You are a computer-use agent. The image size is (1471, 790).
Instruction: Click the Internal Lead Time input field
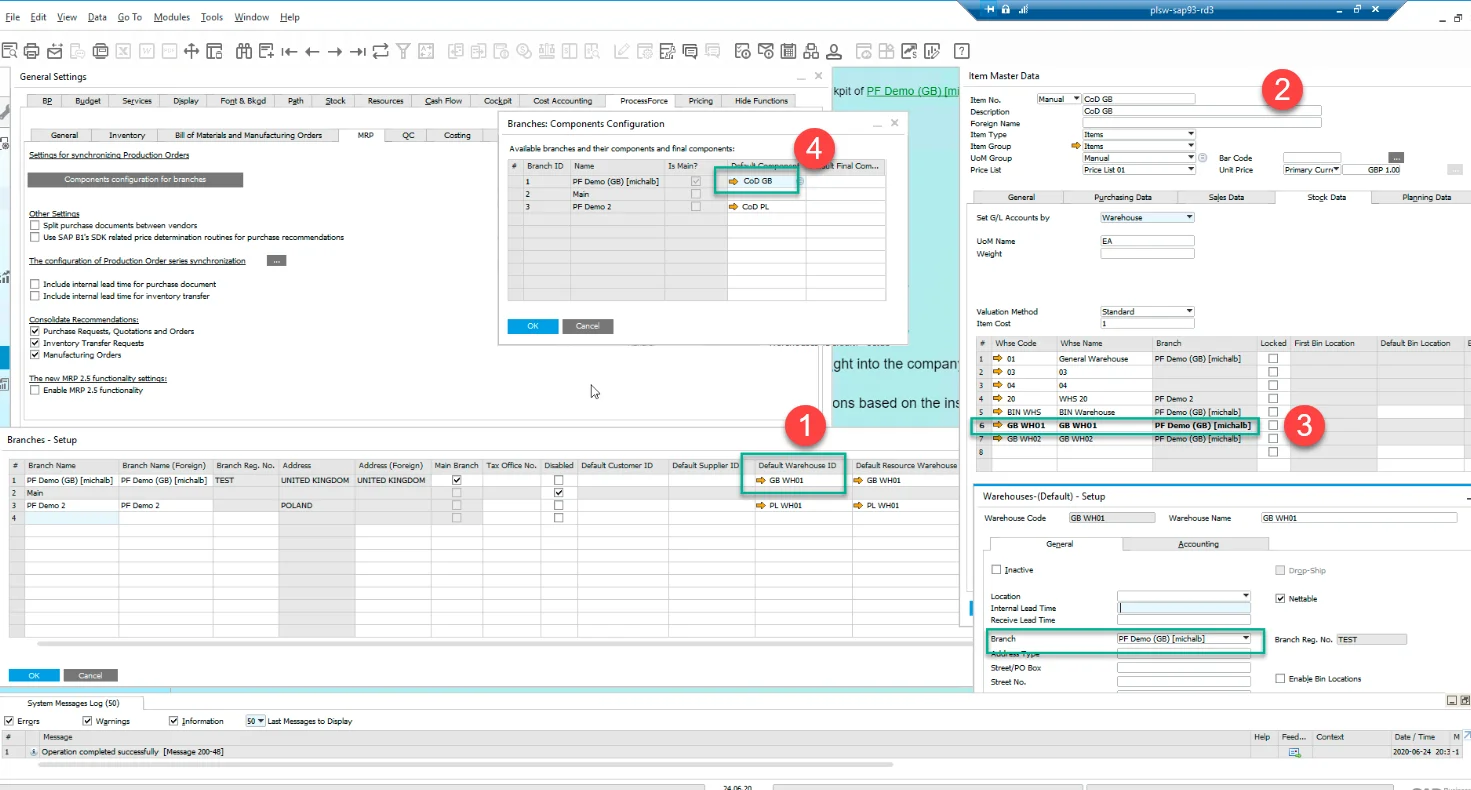[x=1184, y=608]
